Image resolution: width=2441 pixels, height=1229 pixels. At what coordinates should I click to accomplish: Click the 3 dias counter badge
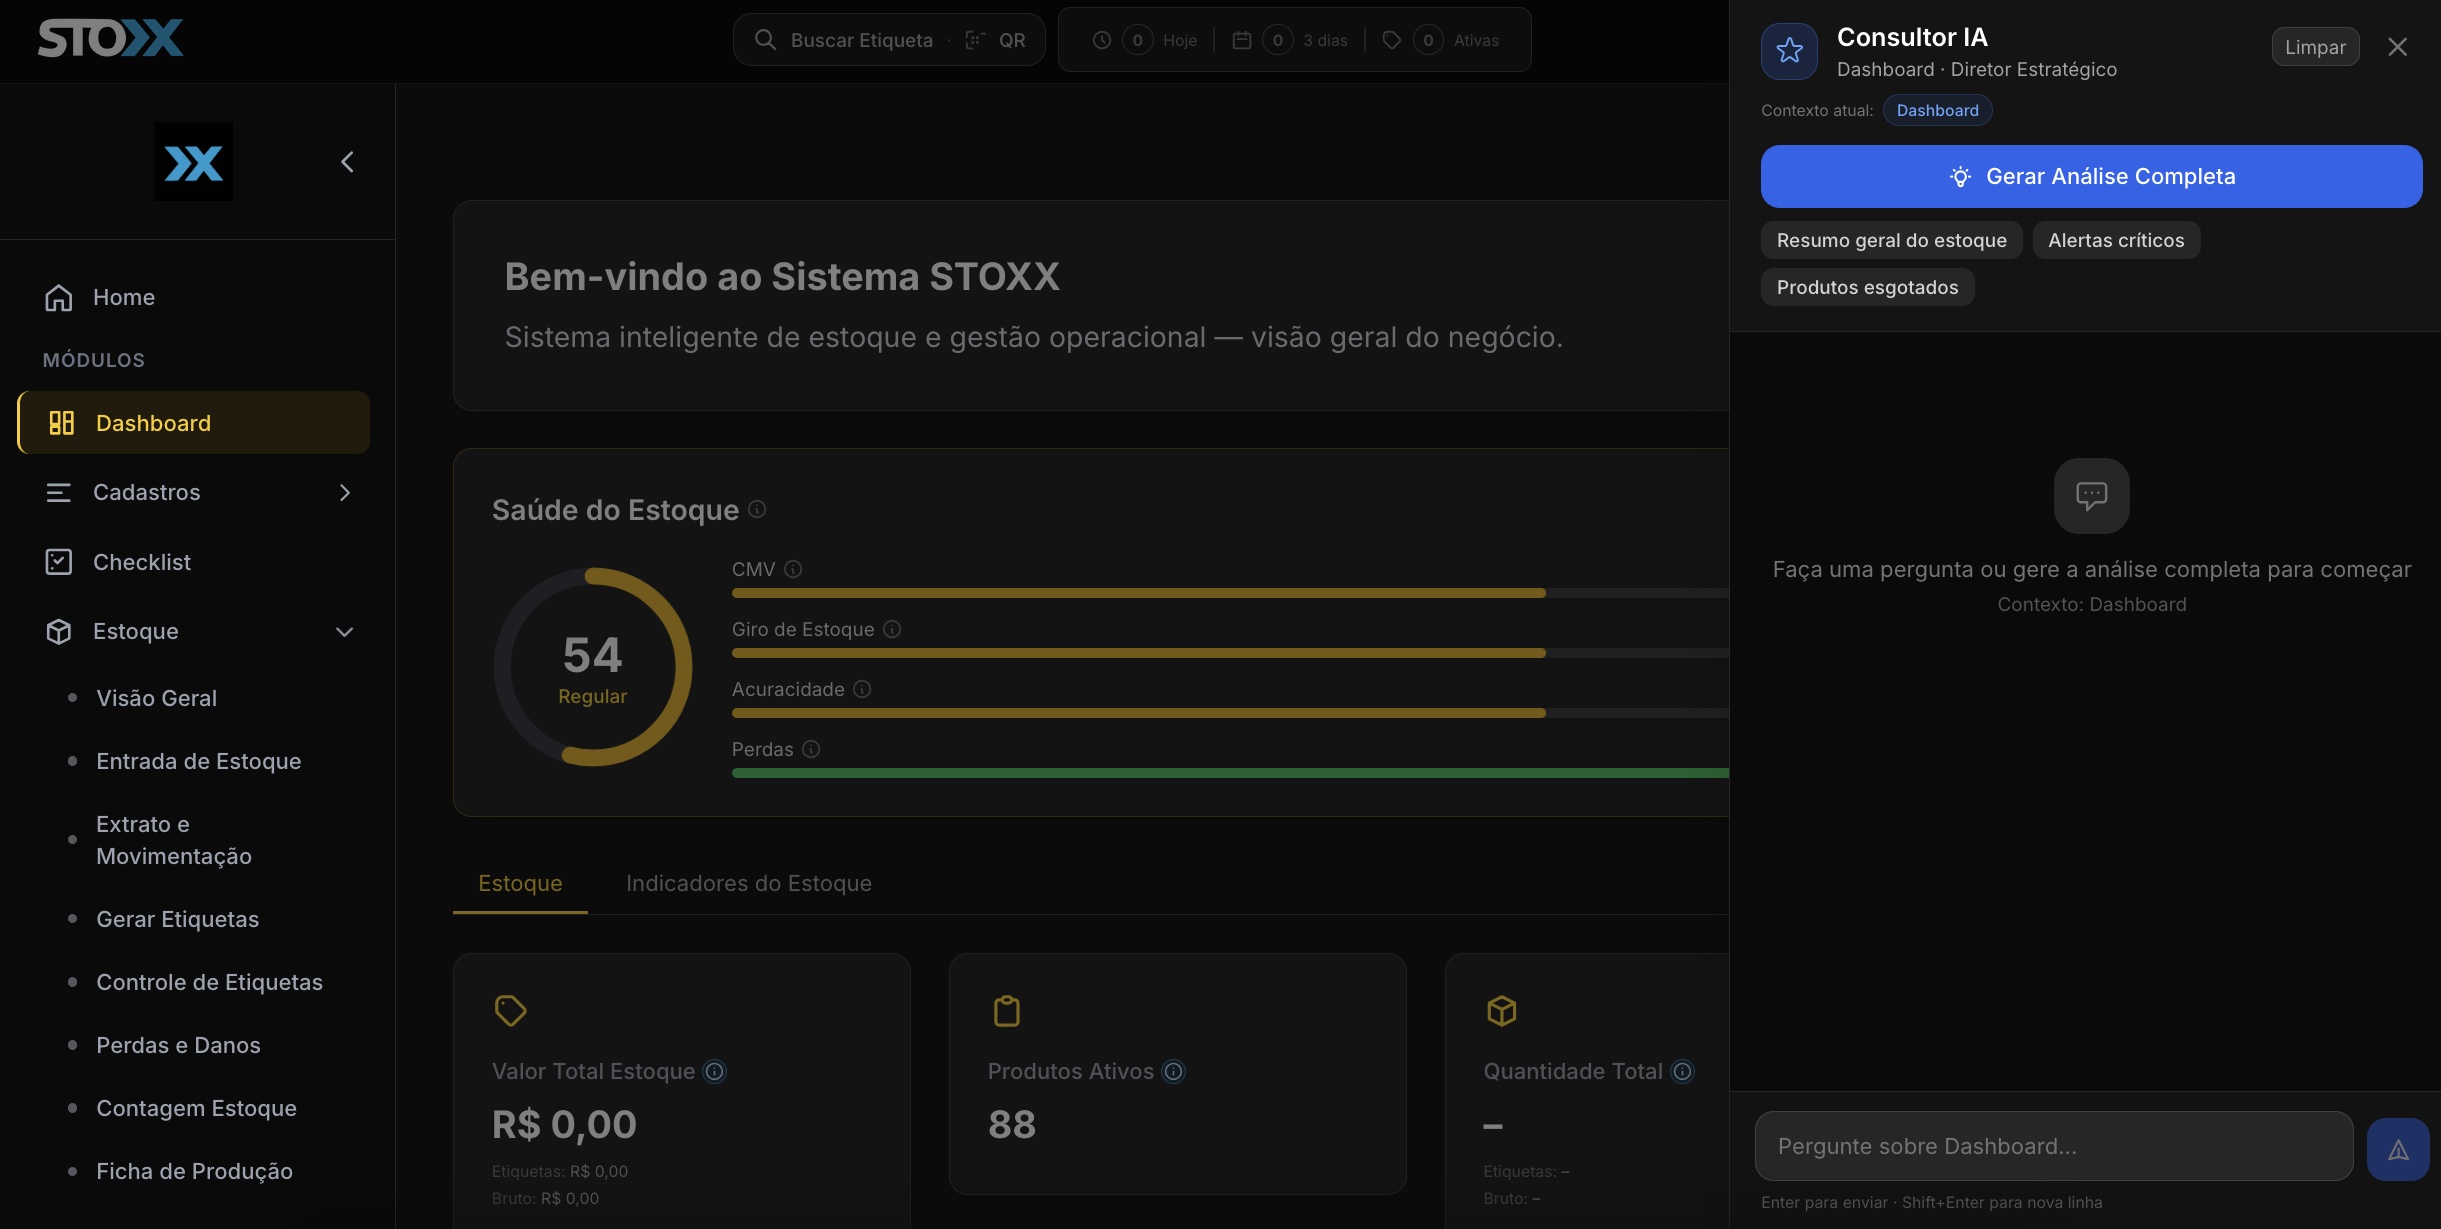tap(1277, 40)
